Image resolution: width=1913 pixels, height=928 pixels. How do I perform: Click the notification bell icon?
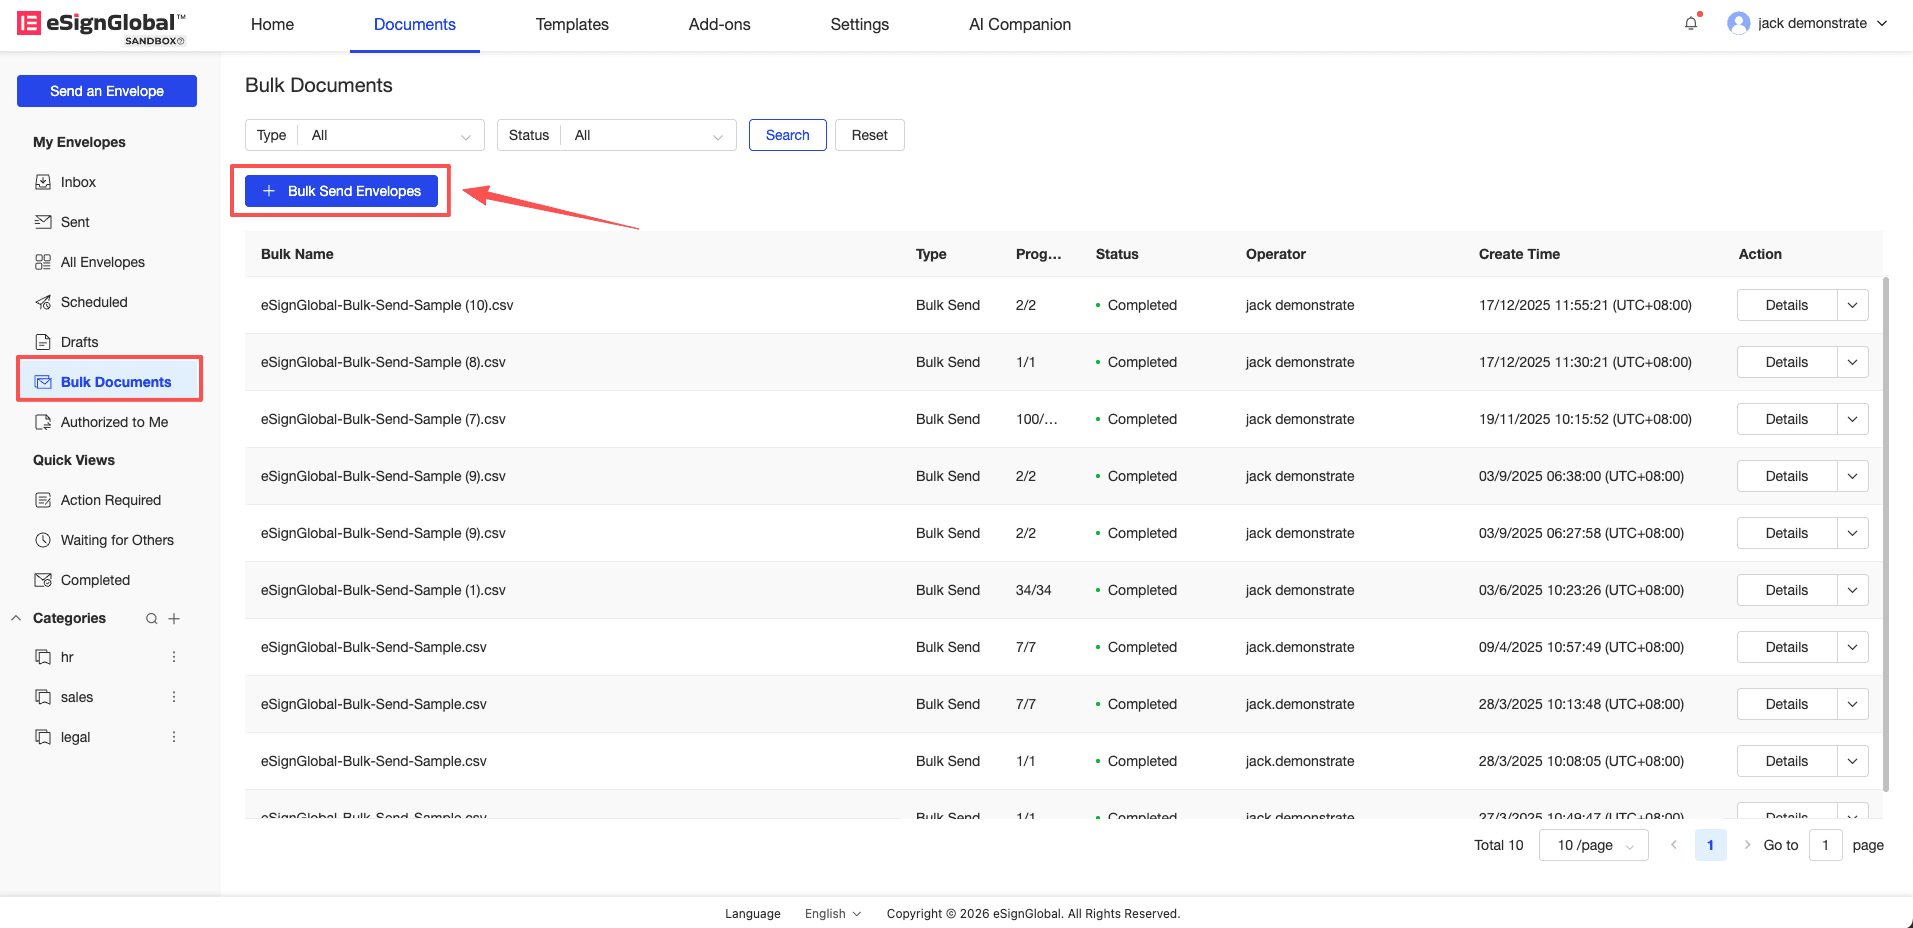click(1690, 23)
